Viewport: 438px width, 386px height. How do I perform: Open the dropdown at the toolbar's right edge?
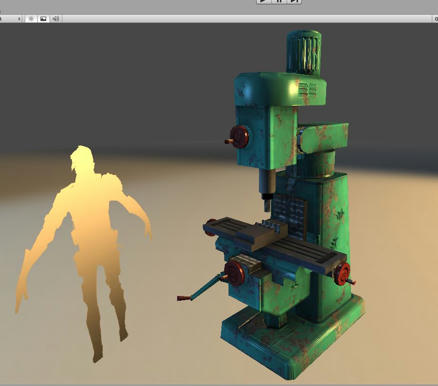click(x=436, y=19)
